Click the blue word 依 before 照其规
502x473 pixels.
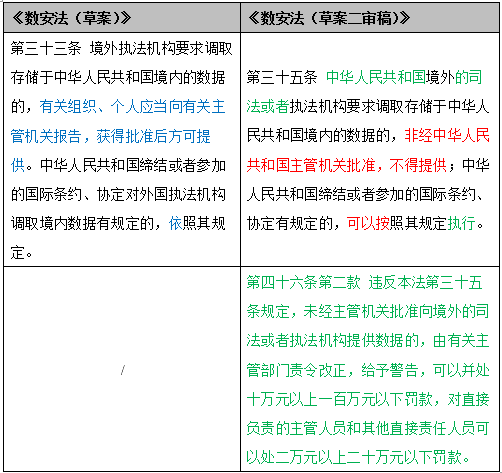pyautogui.click(x=175, y=223)
